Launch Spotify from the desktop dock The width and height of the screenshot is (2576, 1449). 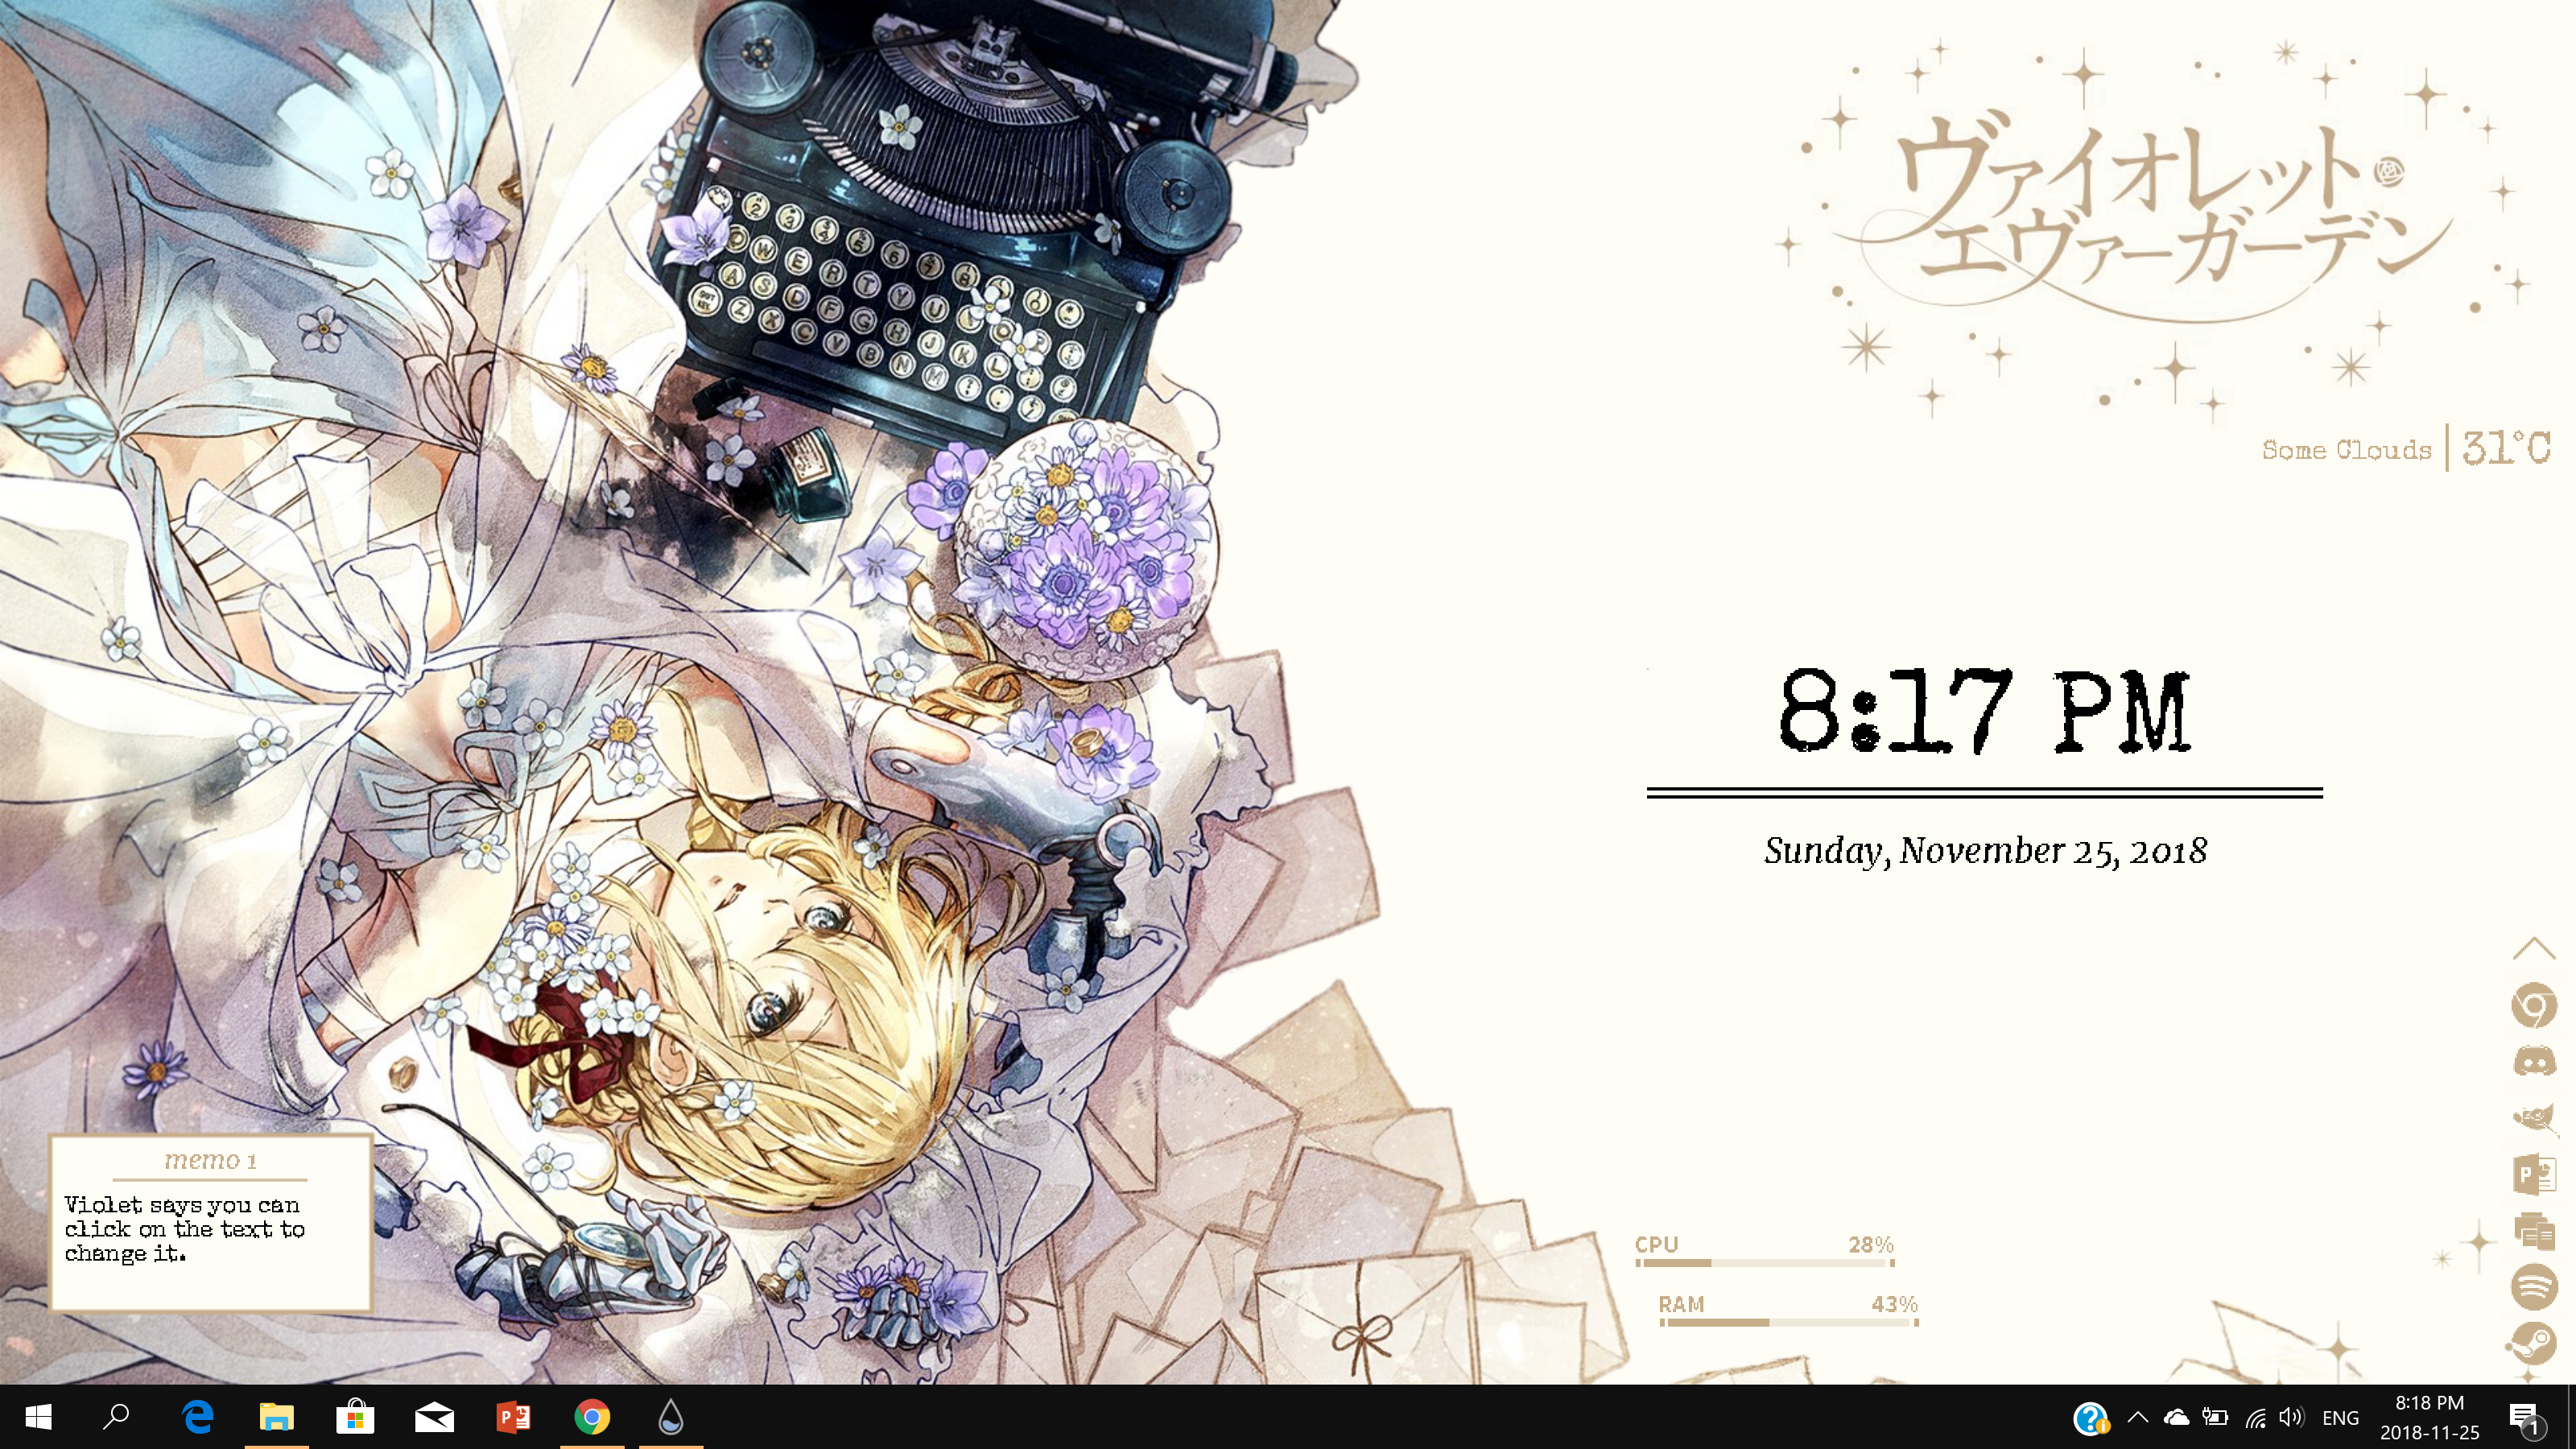coord(2534,1286)
